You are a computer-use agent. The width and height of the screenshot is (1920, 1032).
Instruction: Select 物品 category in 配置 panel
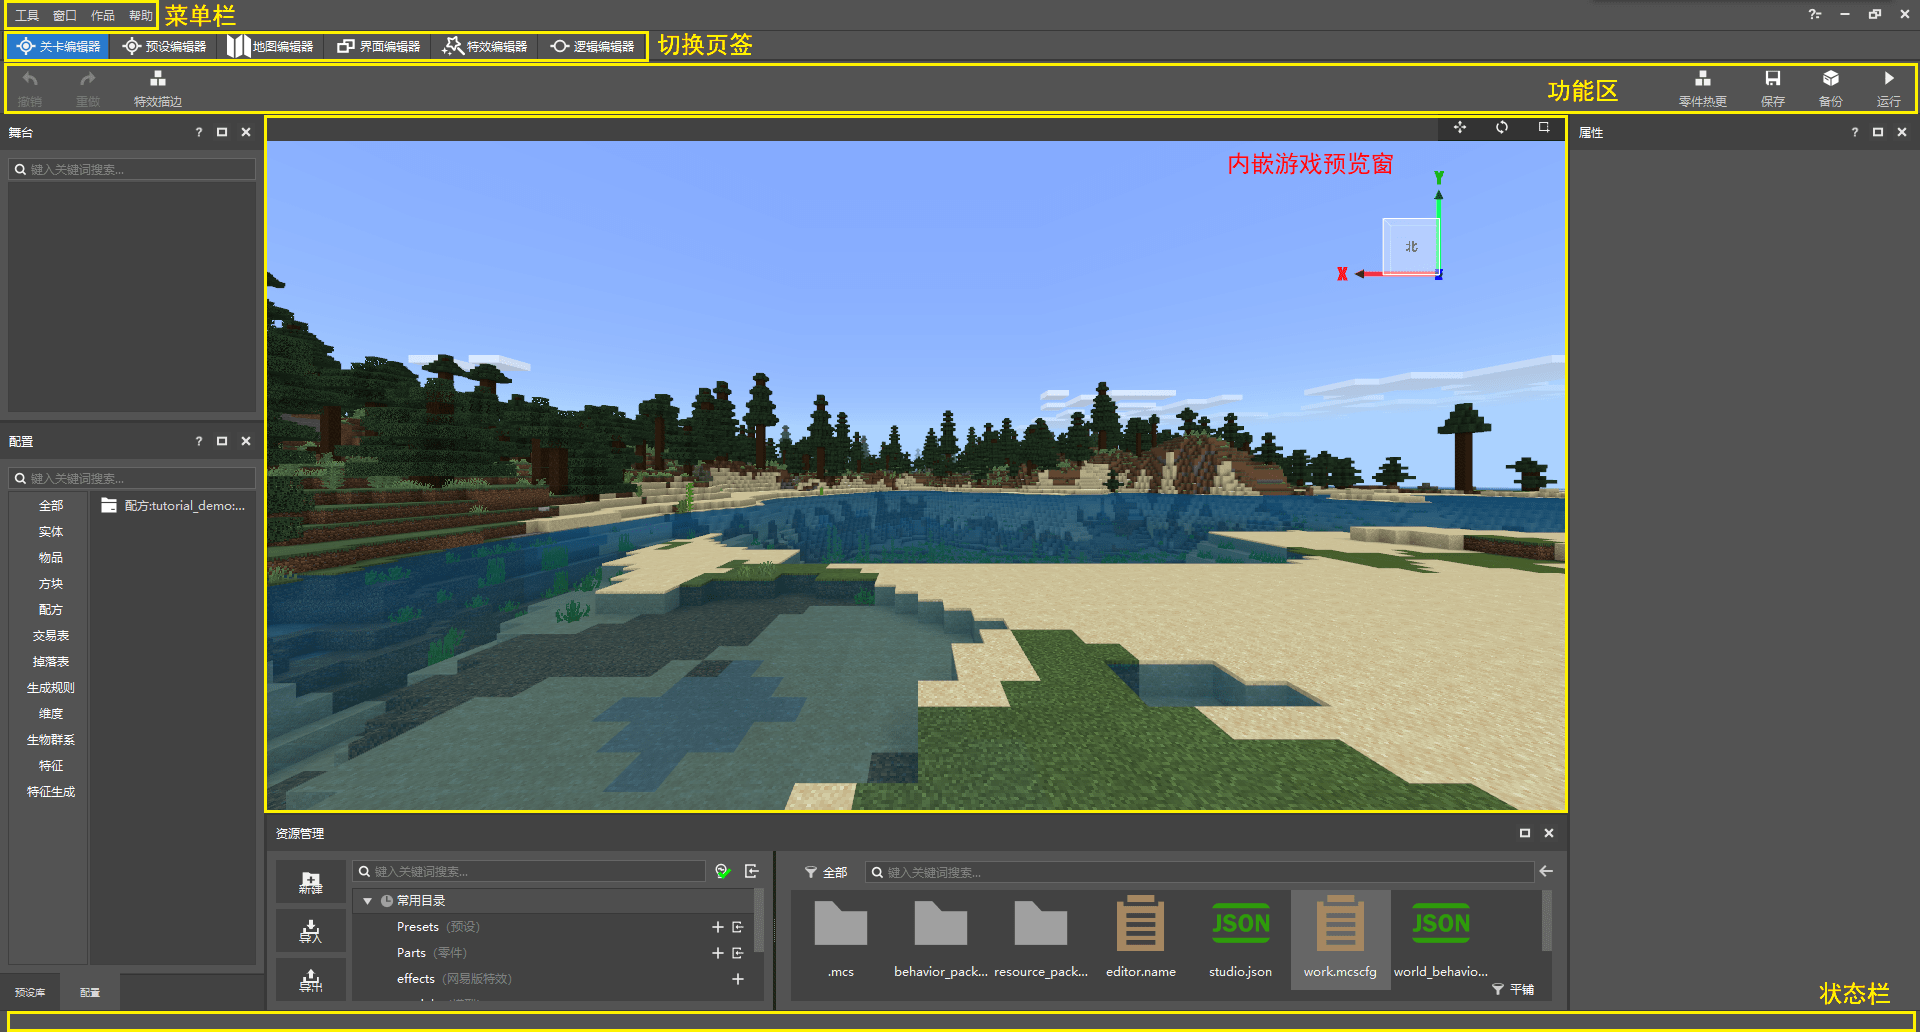pyautogui.click(x=51, y=558)
